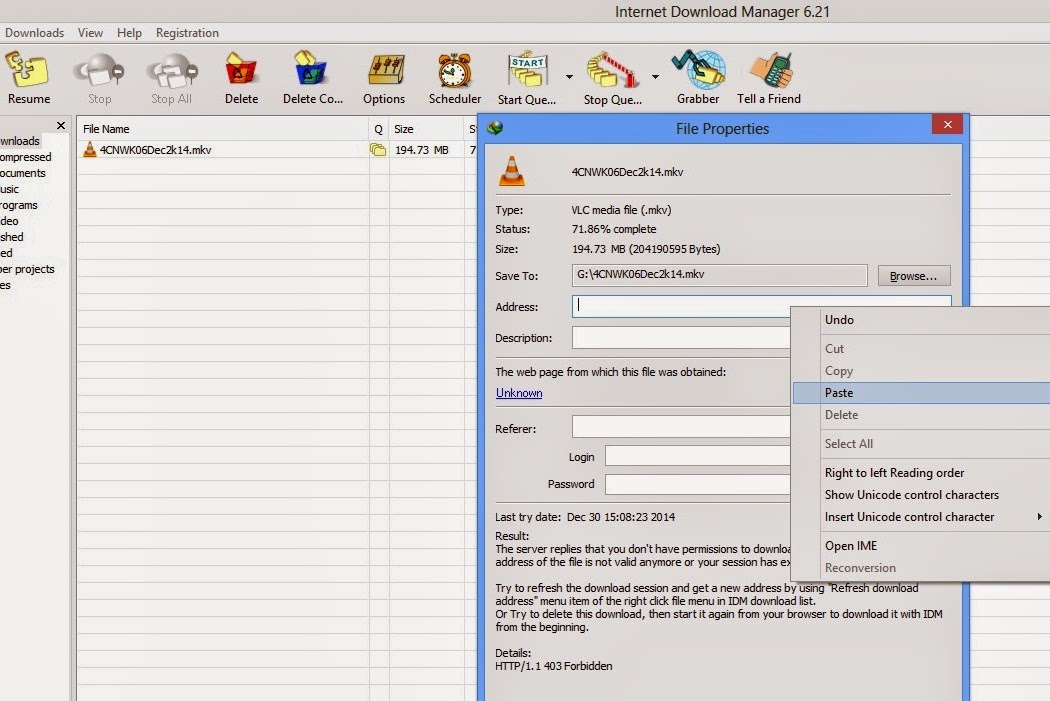Click the 194.73 MB size cell
Image resolution: width=1050 pixels, height=701 pixels.
coord(422,150)
